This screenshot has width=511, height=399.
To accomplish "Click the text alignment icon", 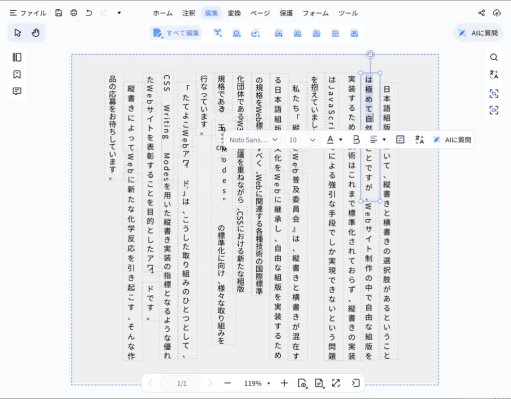I will (x=373, y=140).
